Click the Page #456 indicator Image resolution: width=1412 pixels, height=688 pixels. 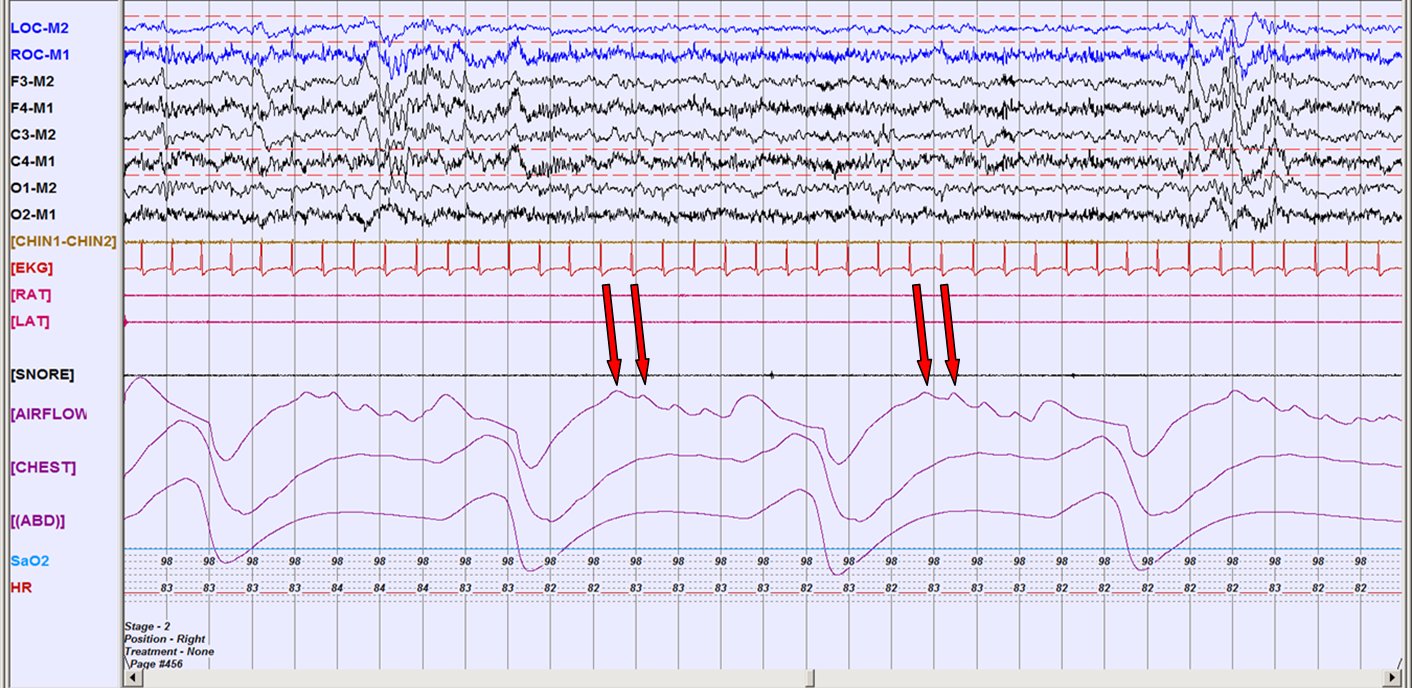point(156,663)
